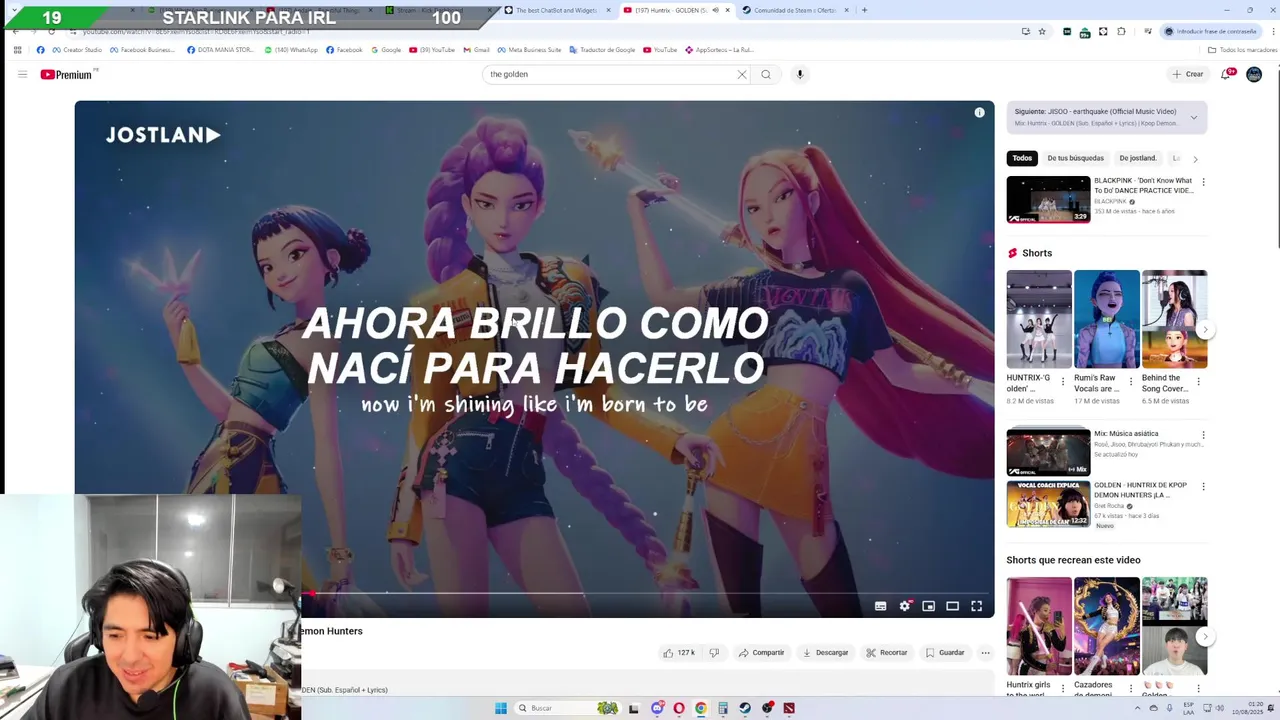The image size is (1280, 720).
Task: Clear the search box with the X
Action: [x=742, y=74]
